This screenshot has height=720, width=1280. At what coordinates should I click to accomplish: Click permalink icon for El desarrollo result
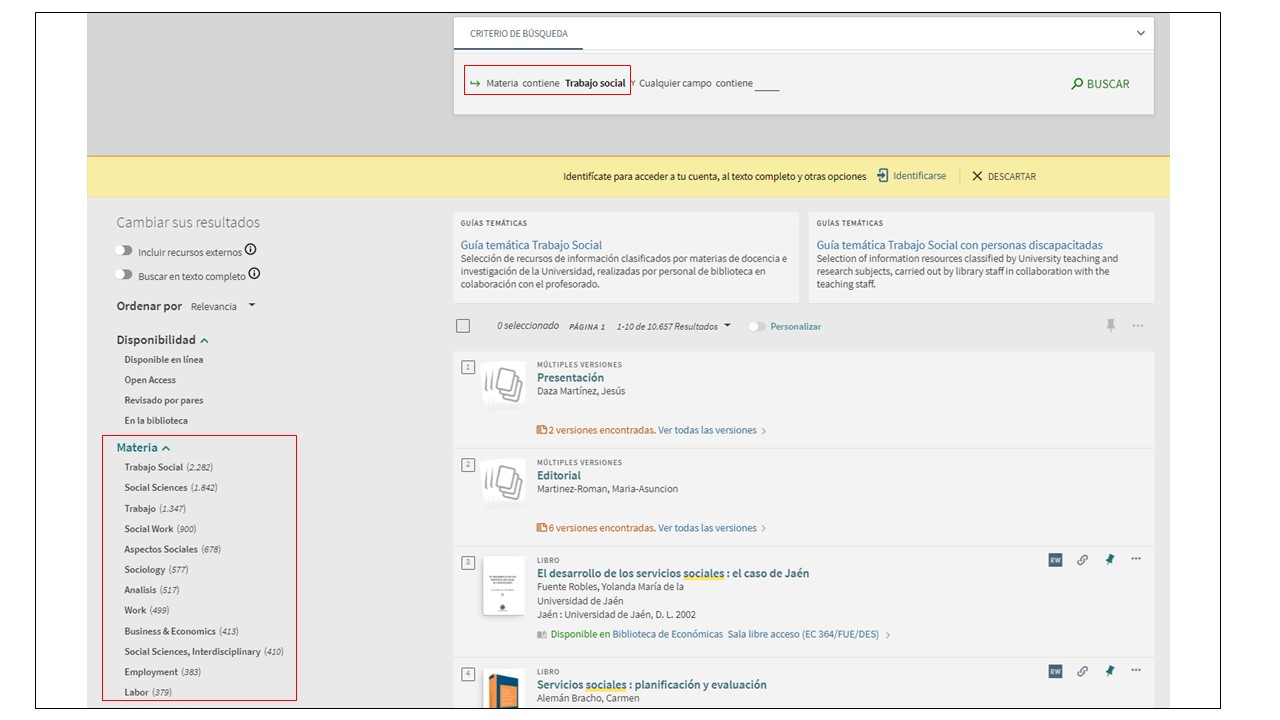1082,560
